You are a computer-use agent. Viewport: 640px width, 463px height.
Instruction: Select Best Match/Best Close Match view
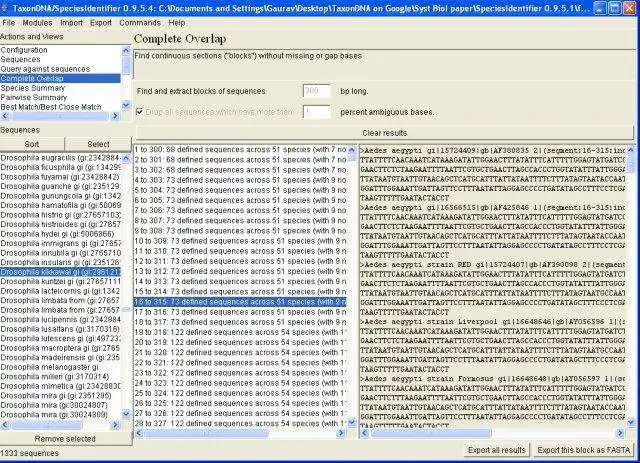(x=60, y=107)
